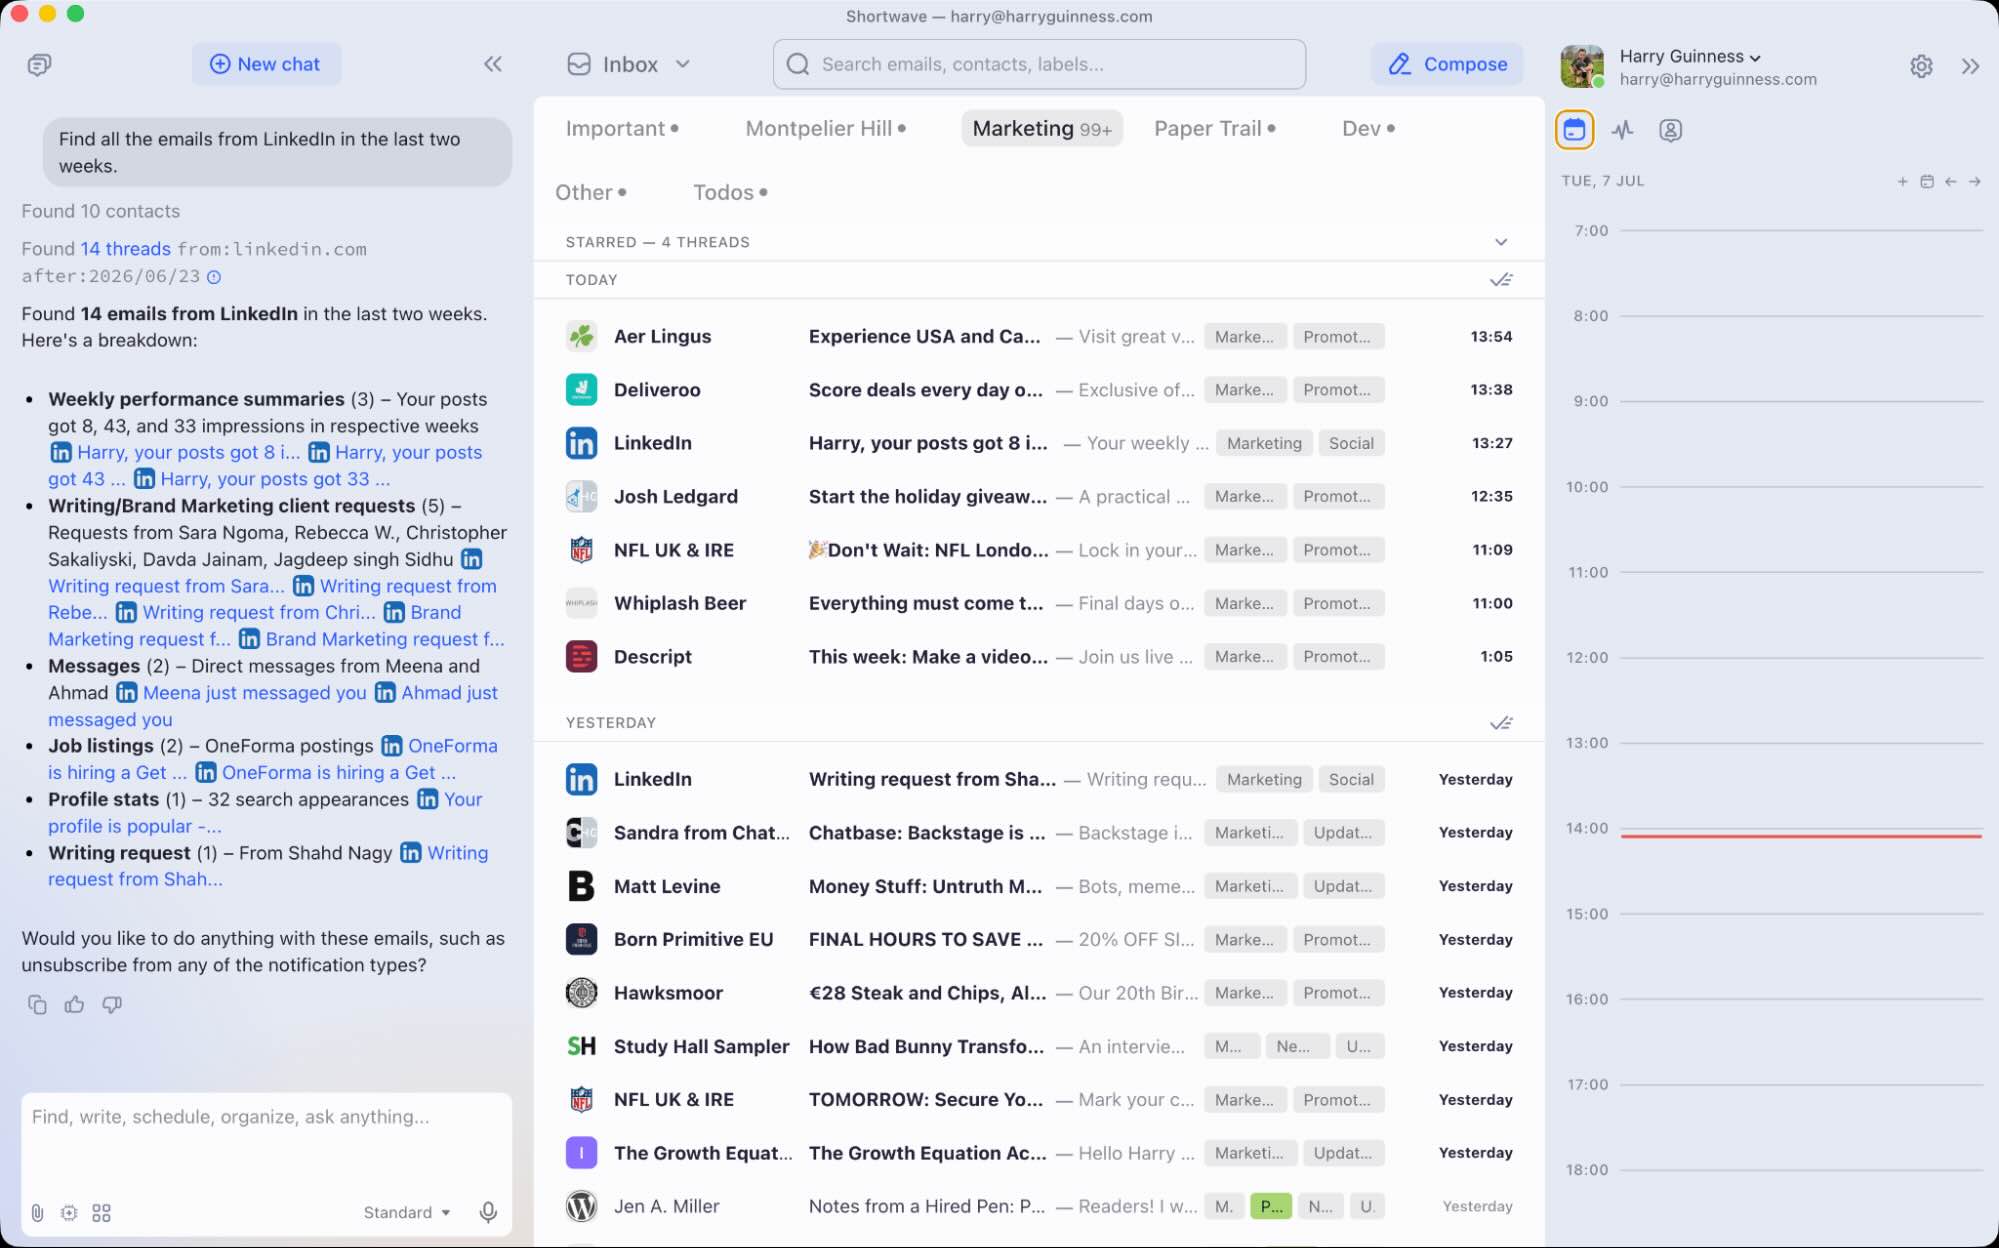Screen dimensions: 1999x1248
Task: Open the chat history icon
Action: 39,65
